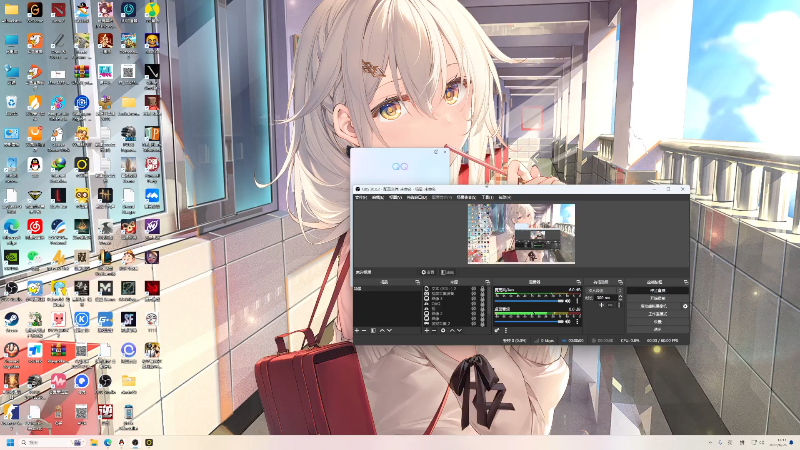Open the View menu in OBS
The image size is (800, 450).
pyautogui.click(x=395, y=197)
